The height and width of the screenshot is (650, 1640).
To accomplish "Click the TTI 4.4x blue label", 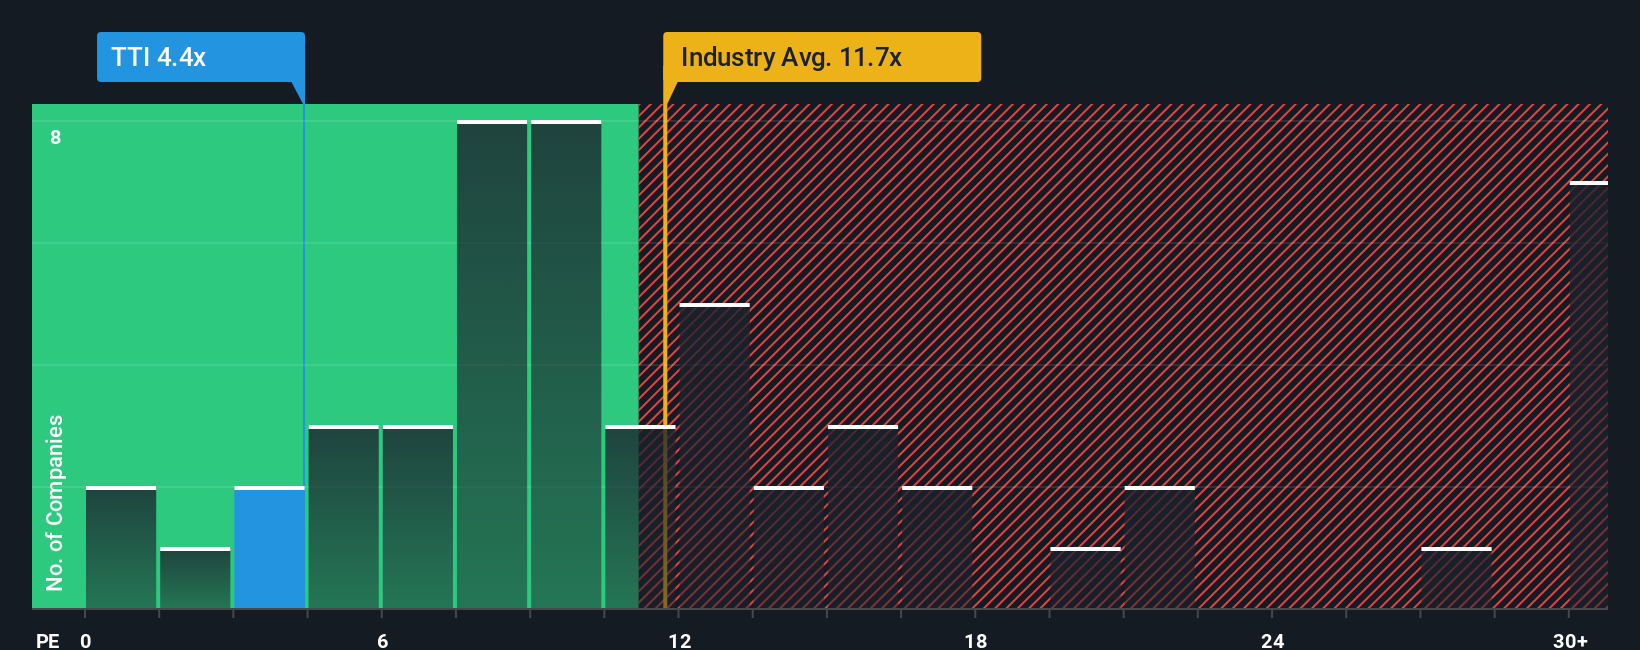I will coord(201,57).
